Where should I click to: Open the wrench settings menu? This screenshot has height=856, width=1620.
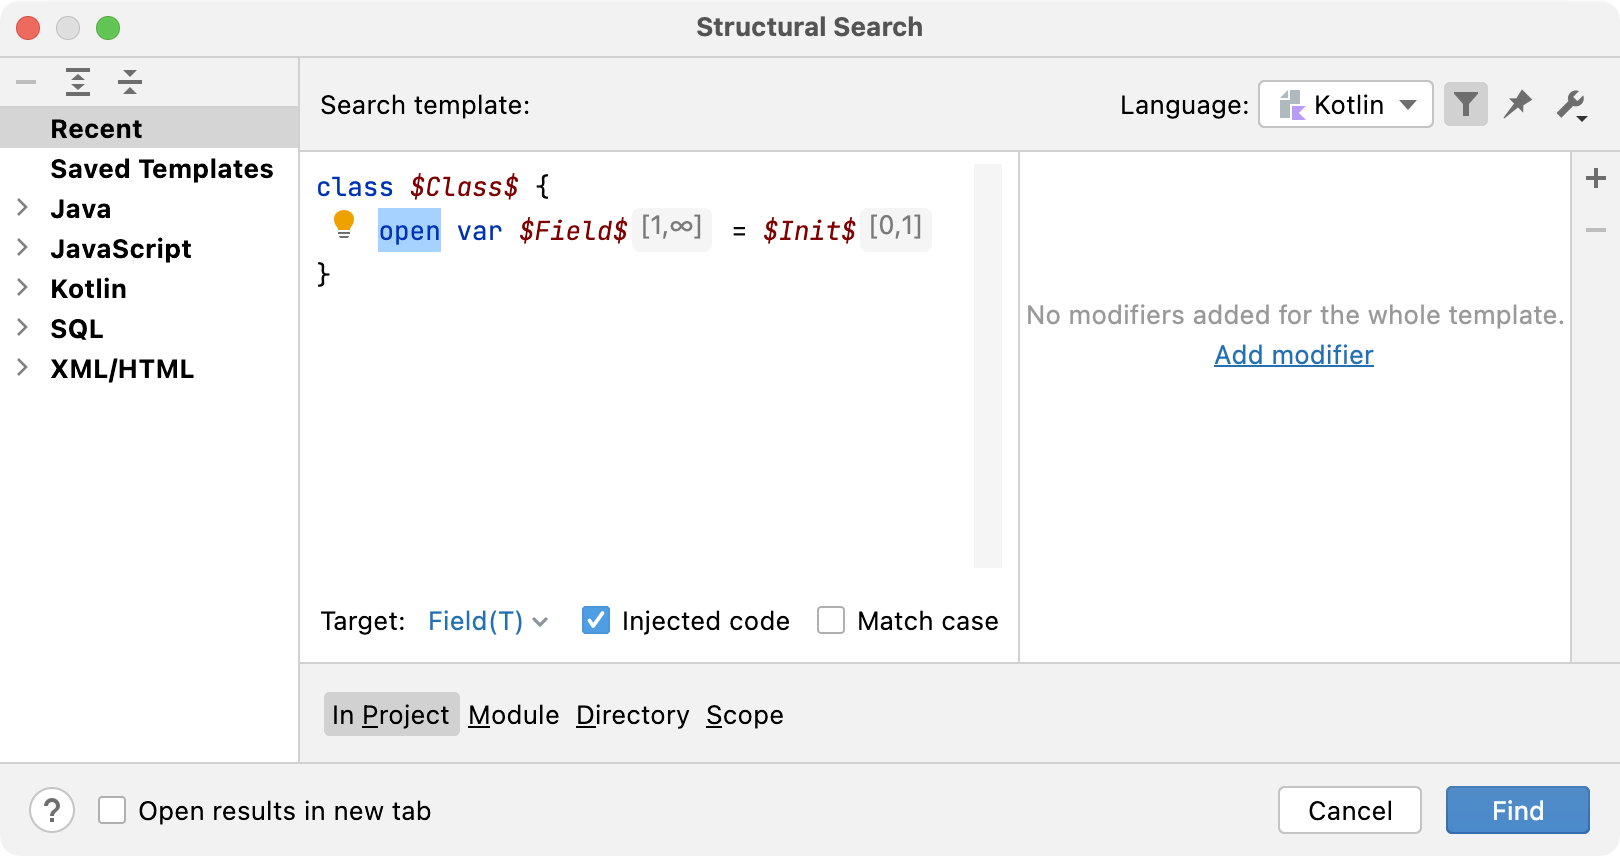coord(1572,104)
